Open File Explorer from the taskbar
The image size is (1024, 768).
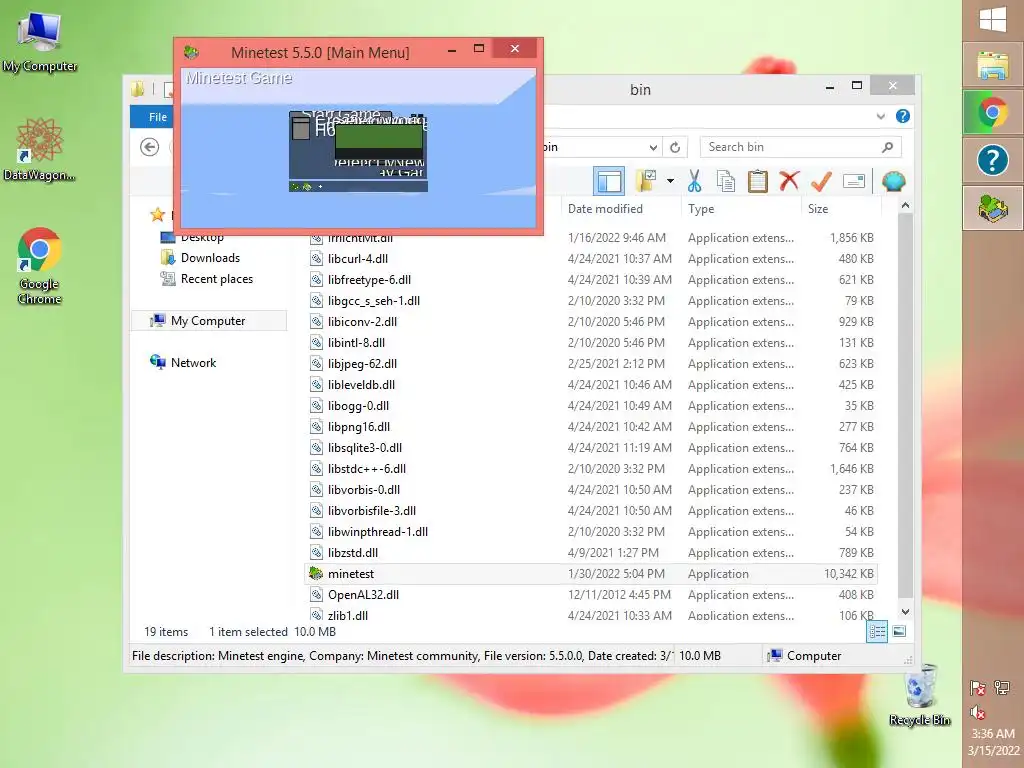[x=993, y=66]
